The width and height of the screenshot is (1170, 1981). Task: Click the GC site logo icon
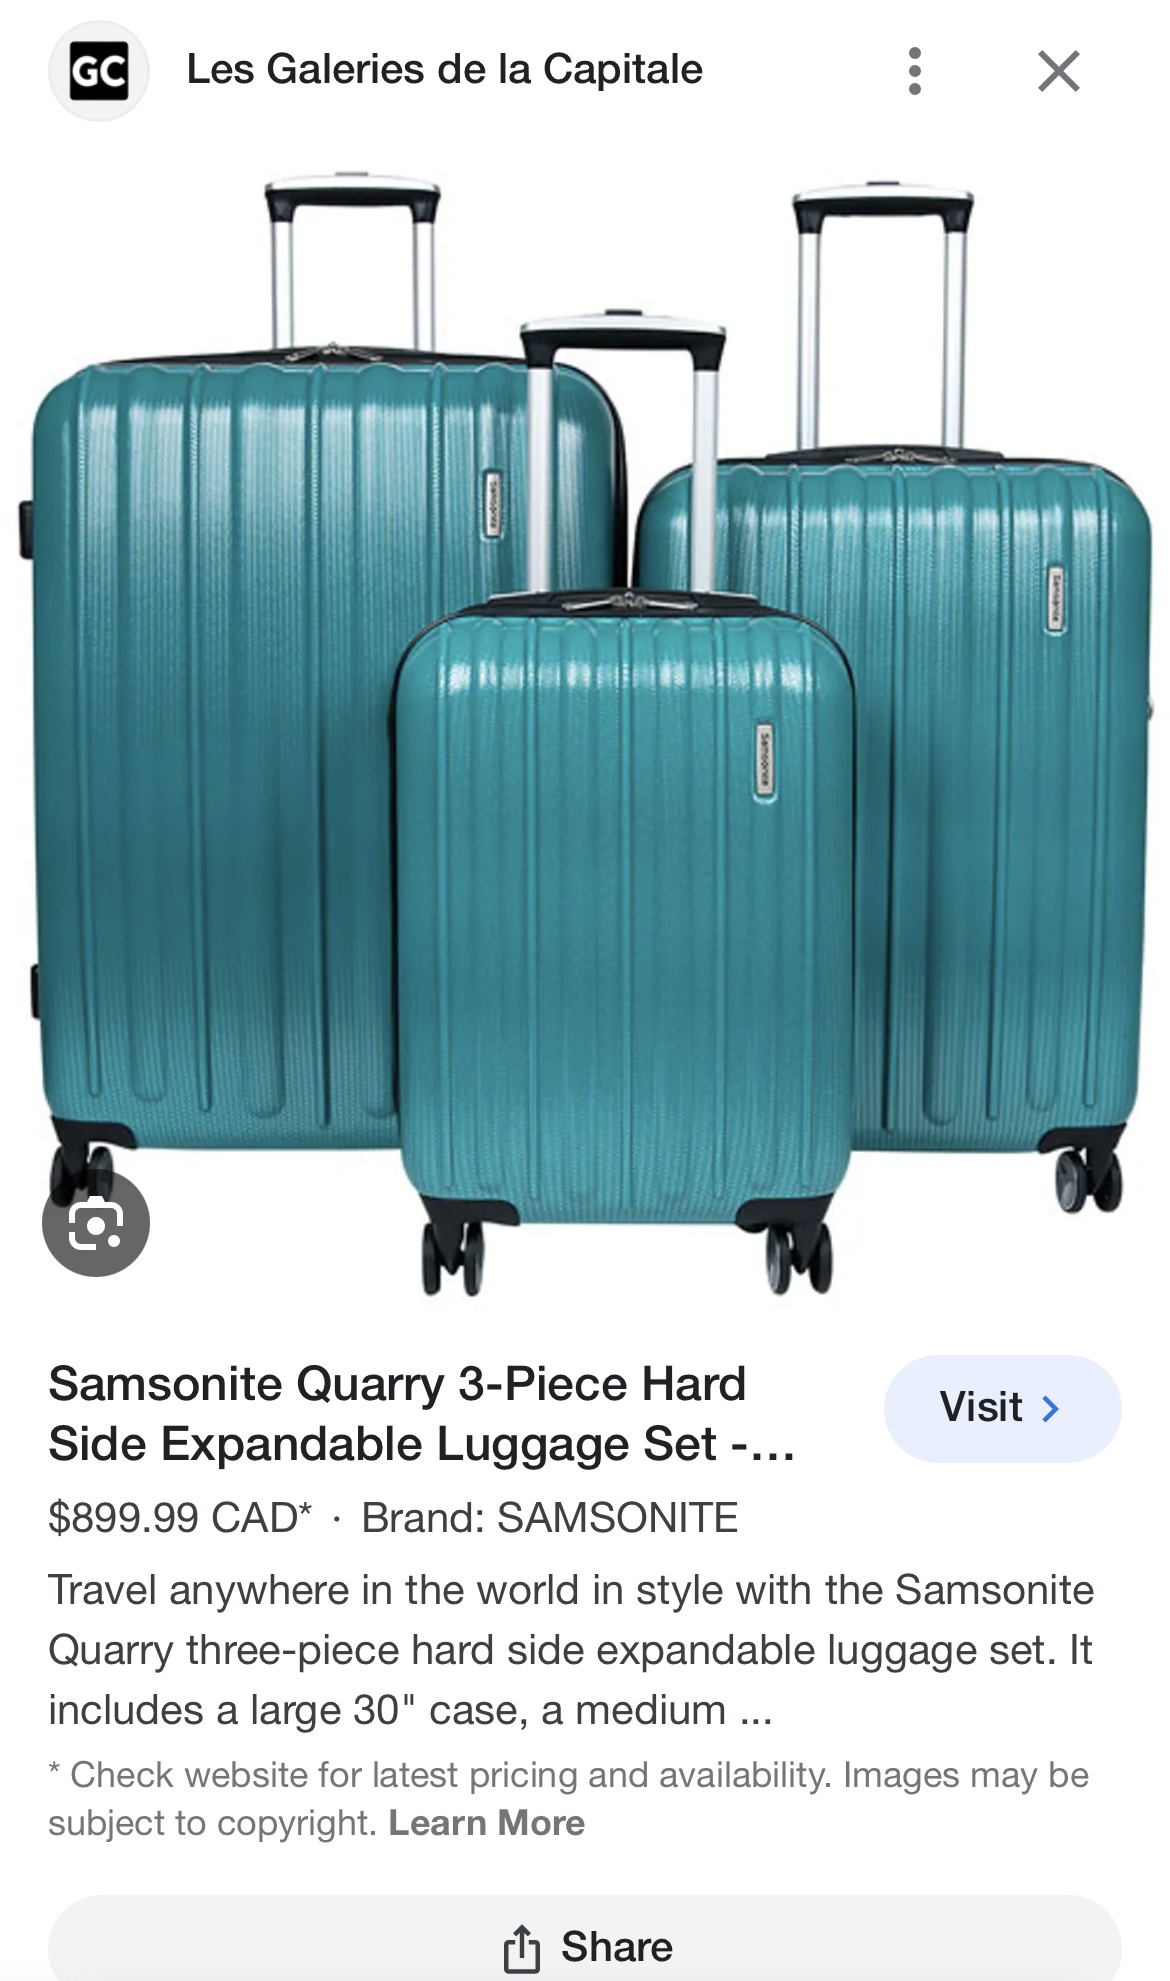point(99,71)
